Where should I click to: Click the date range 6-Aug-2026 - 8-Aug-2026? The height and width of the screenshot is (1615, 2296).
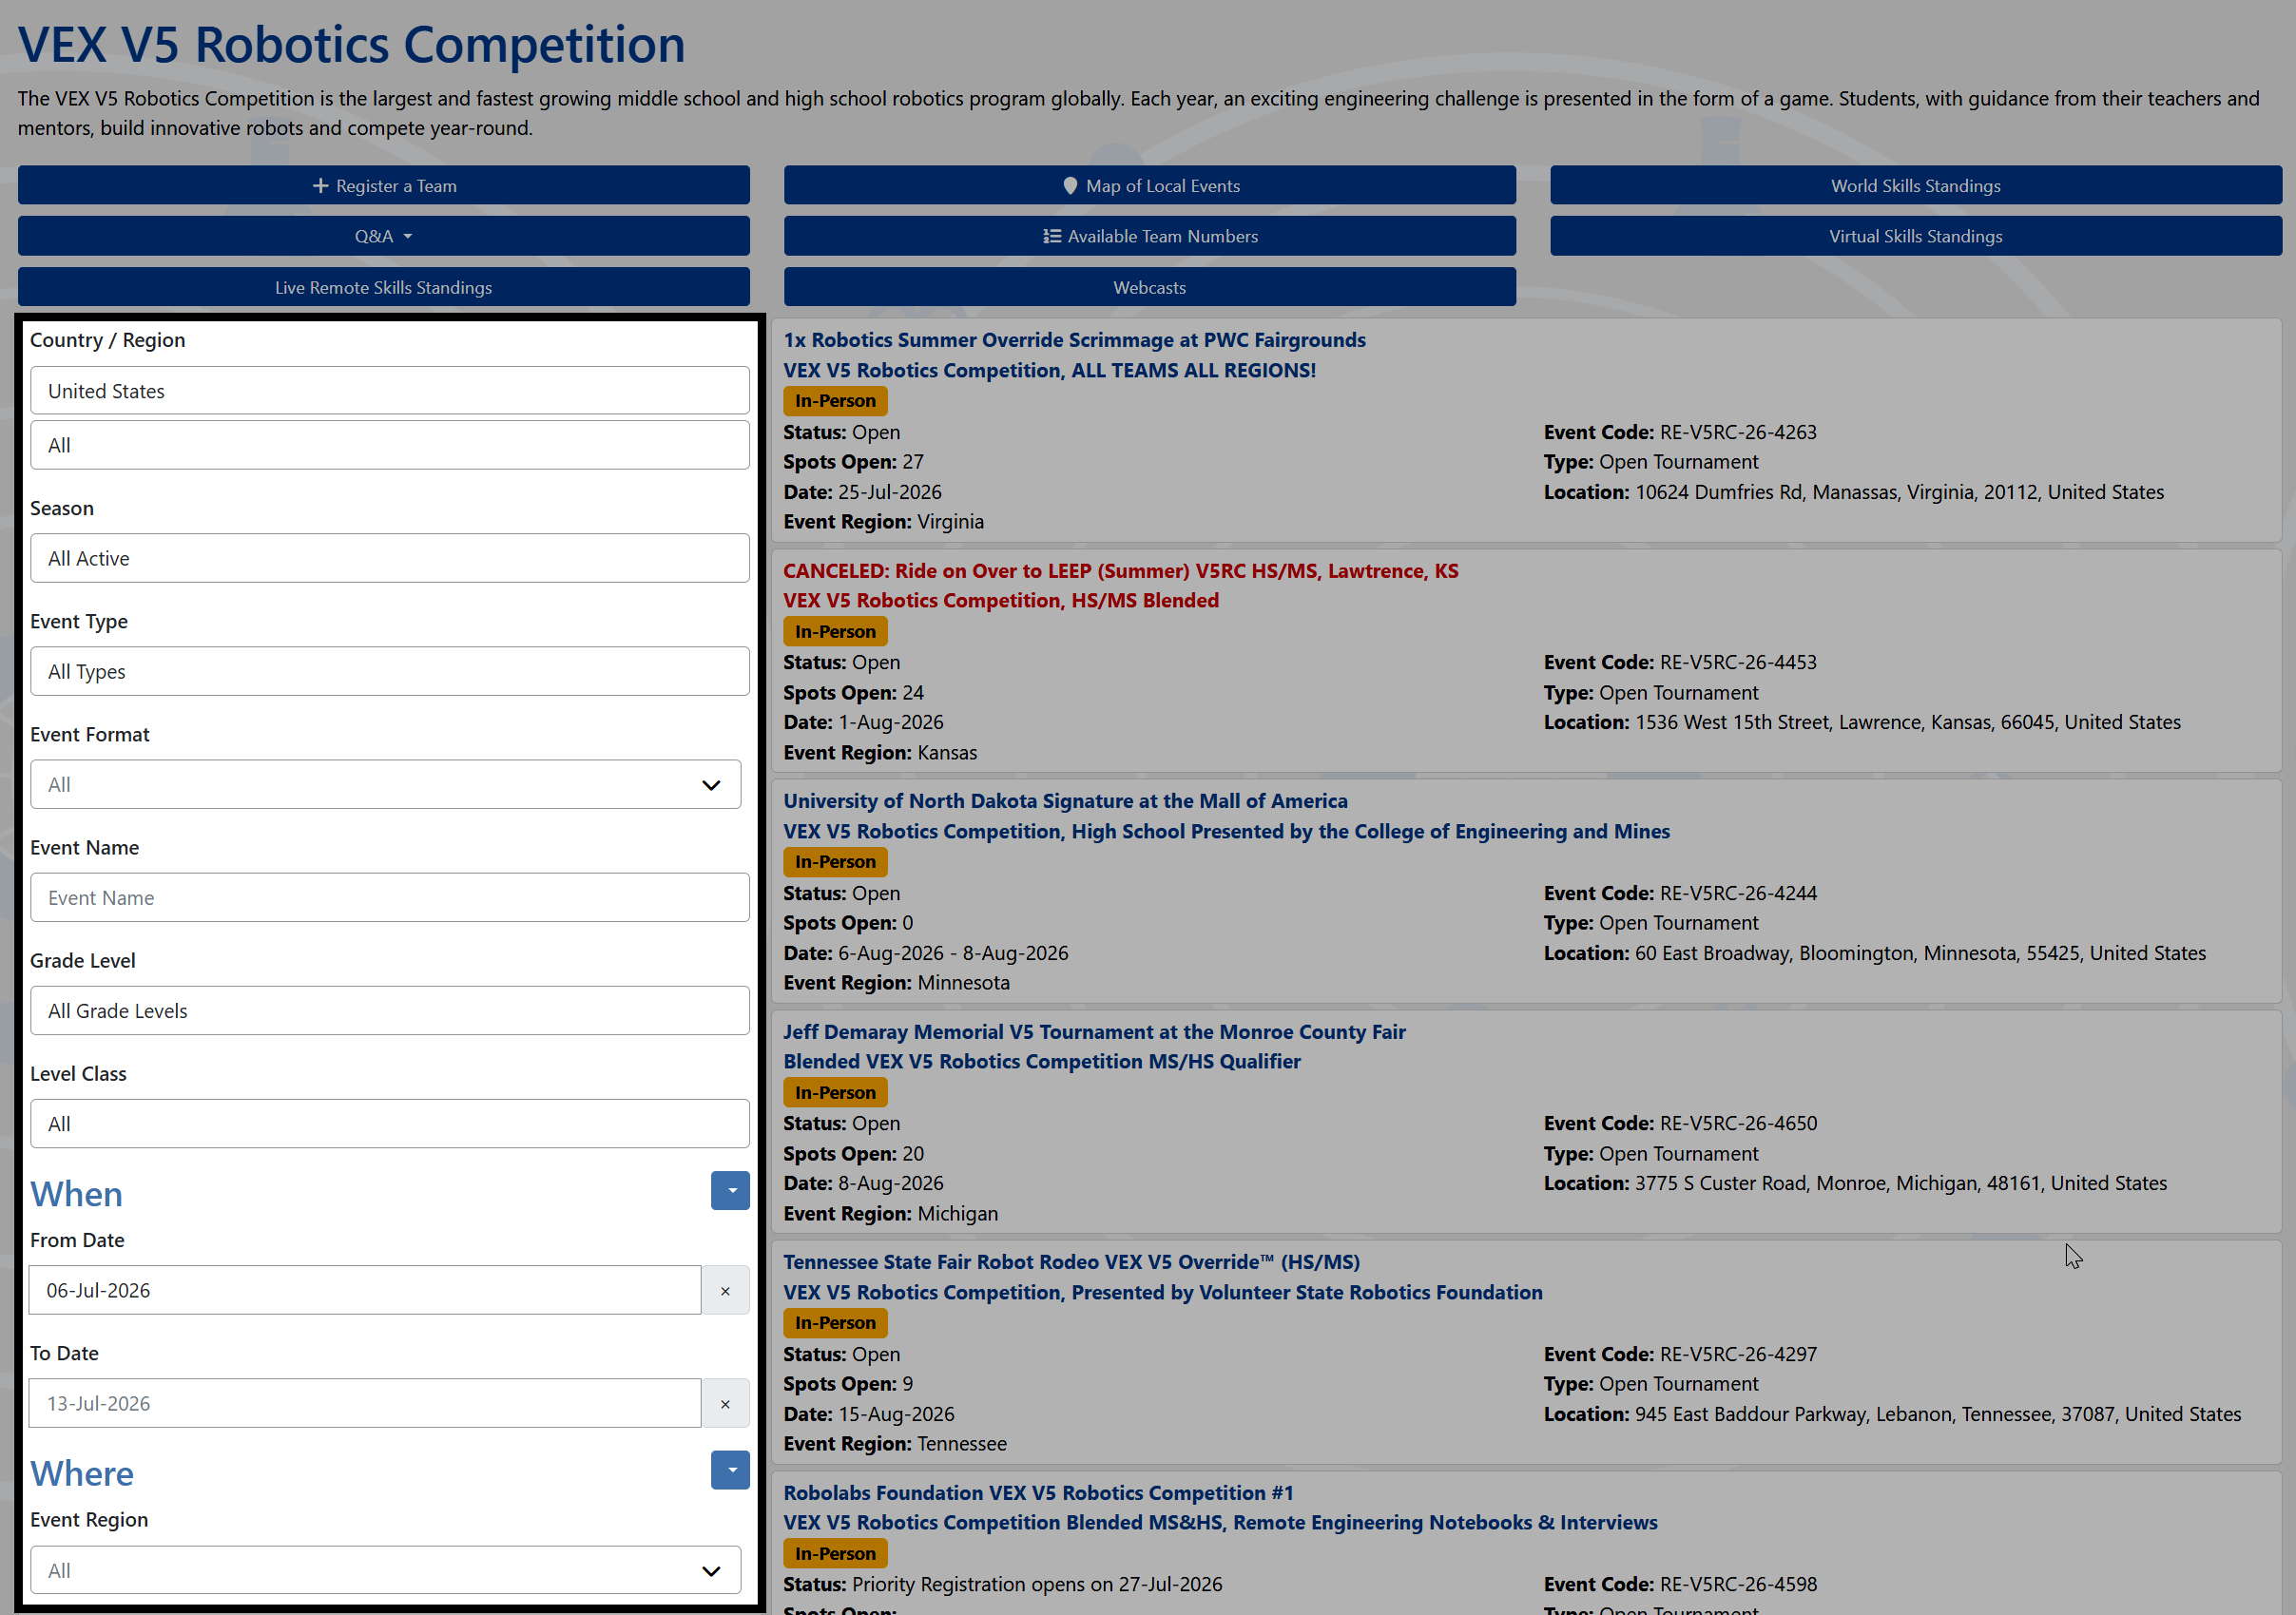[x=952, y=953]
